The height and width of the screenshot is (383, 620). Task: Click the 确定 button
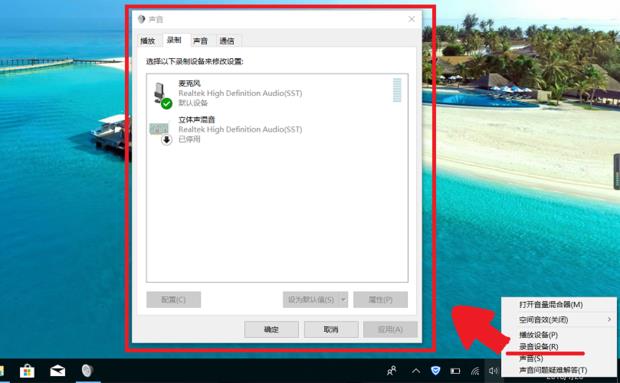point(271,329)
